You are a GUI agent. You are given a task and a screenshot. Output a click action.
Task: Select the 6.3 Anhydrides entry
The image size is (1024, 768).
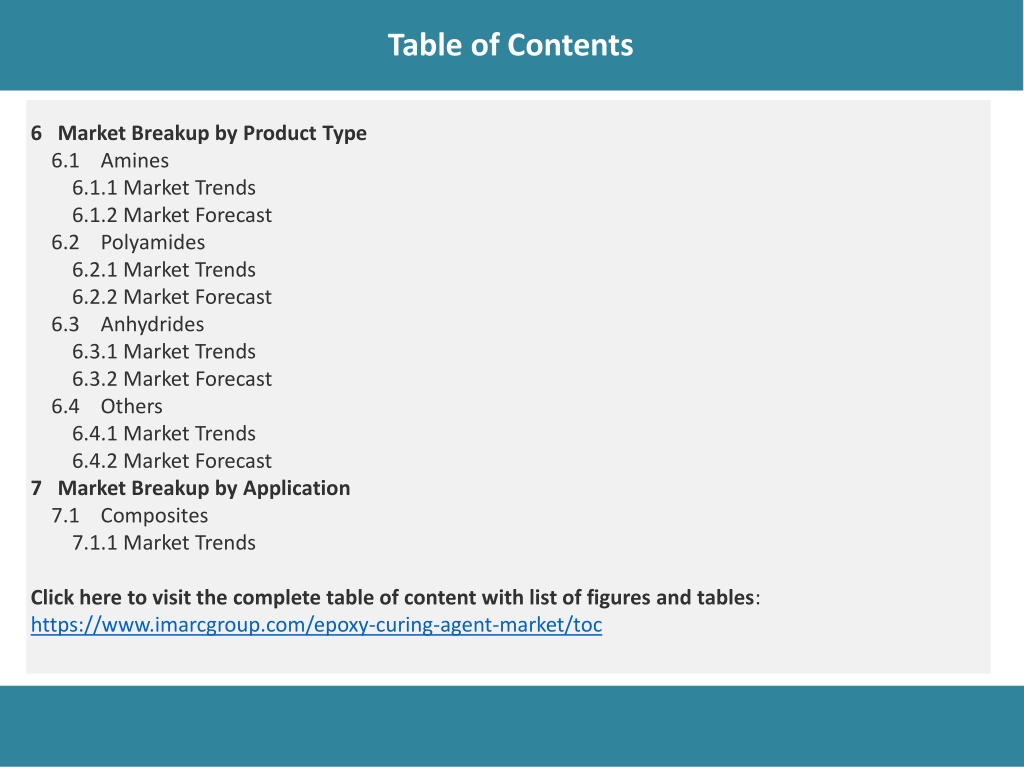(x=127, y=325)
